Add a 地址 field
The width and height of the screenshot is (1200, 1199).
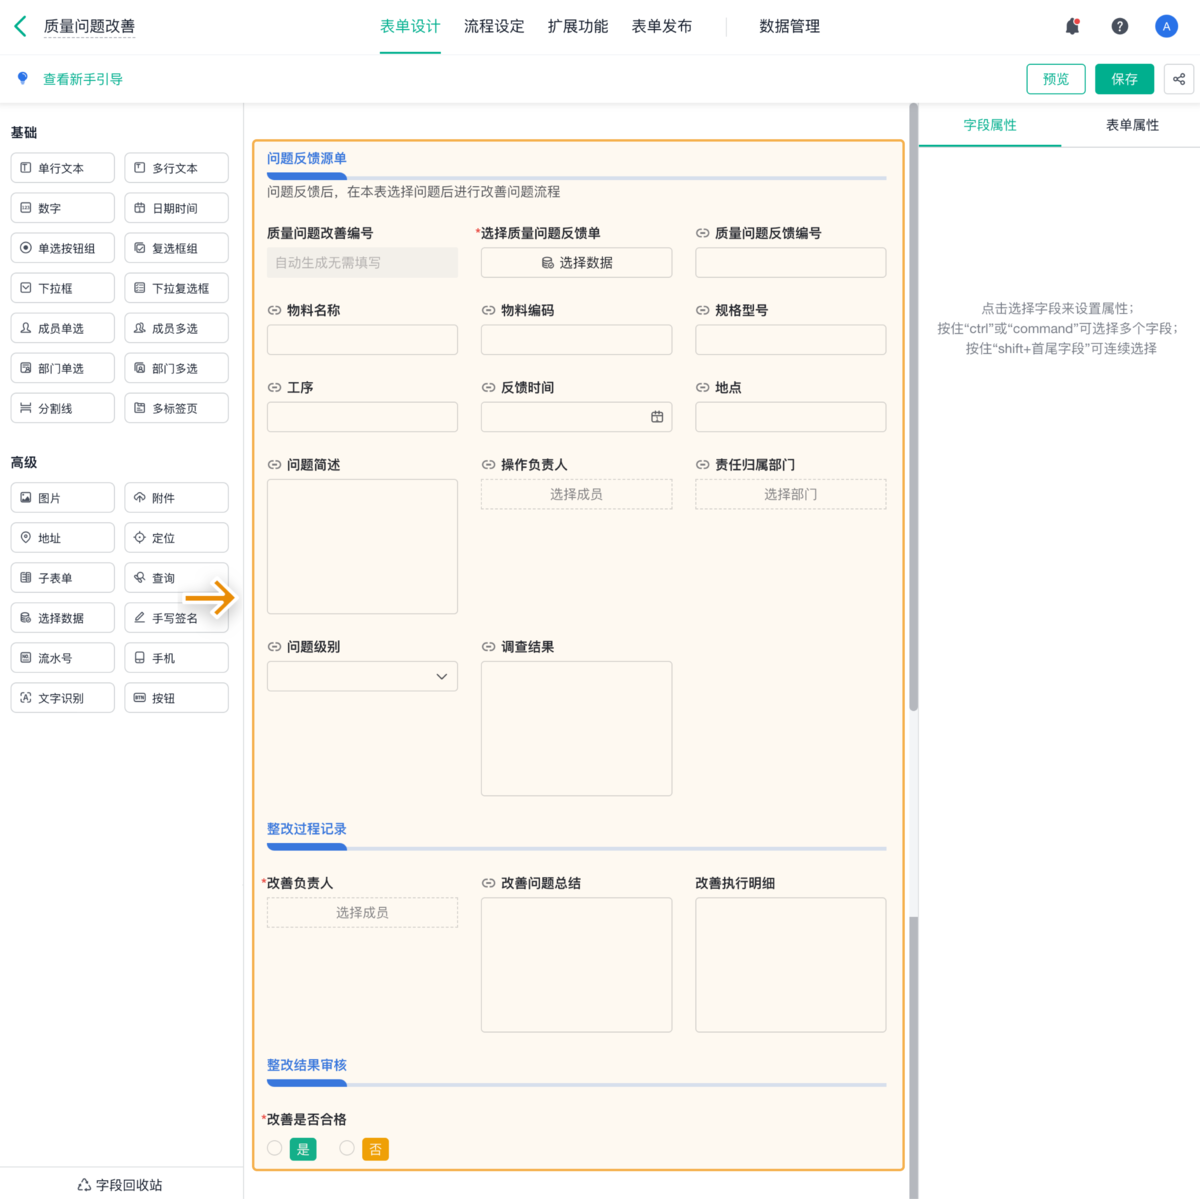[63, 538]
